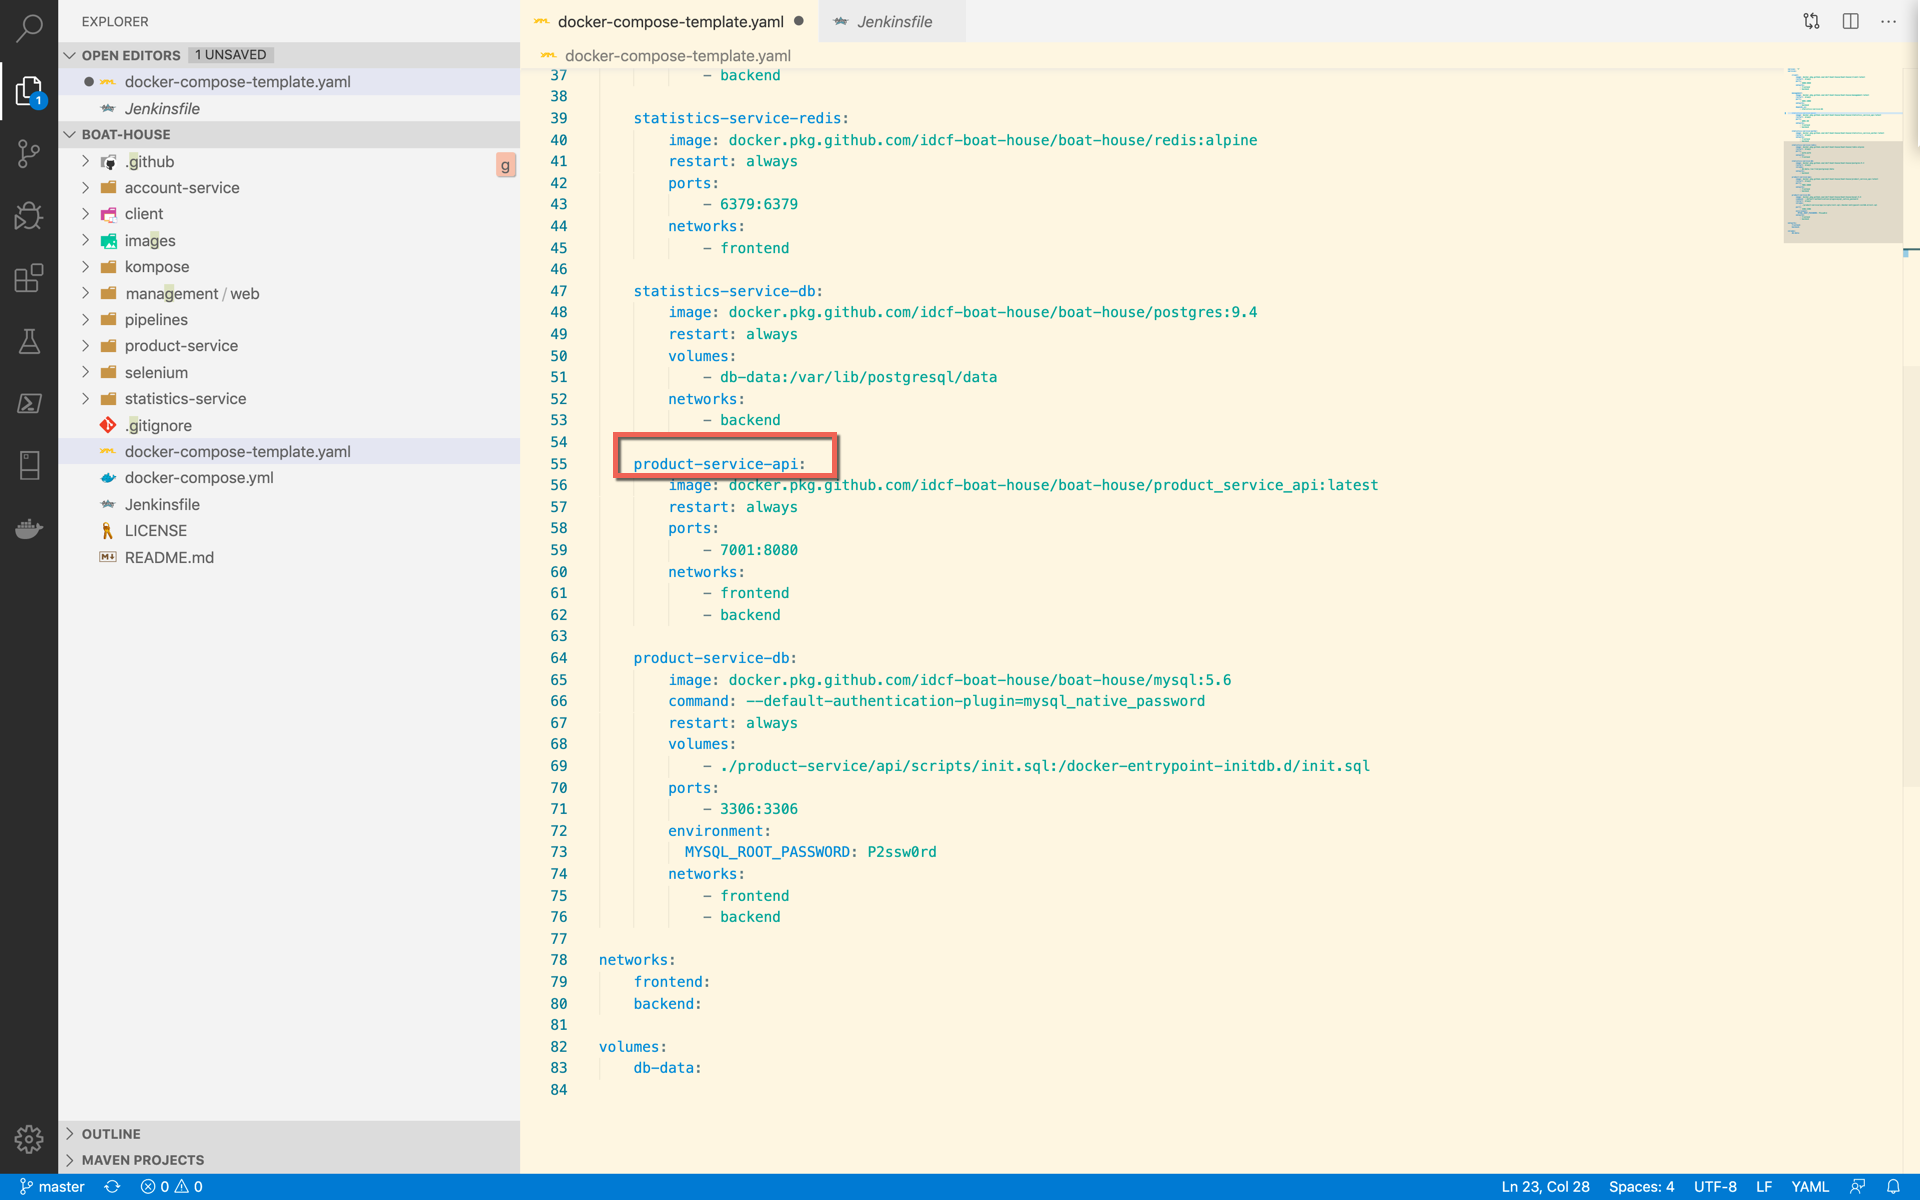Open .gitignore in the explorer
1920x1200 pixels.
289,425
